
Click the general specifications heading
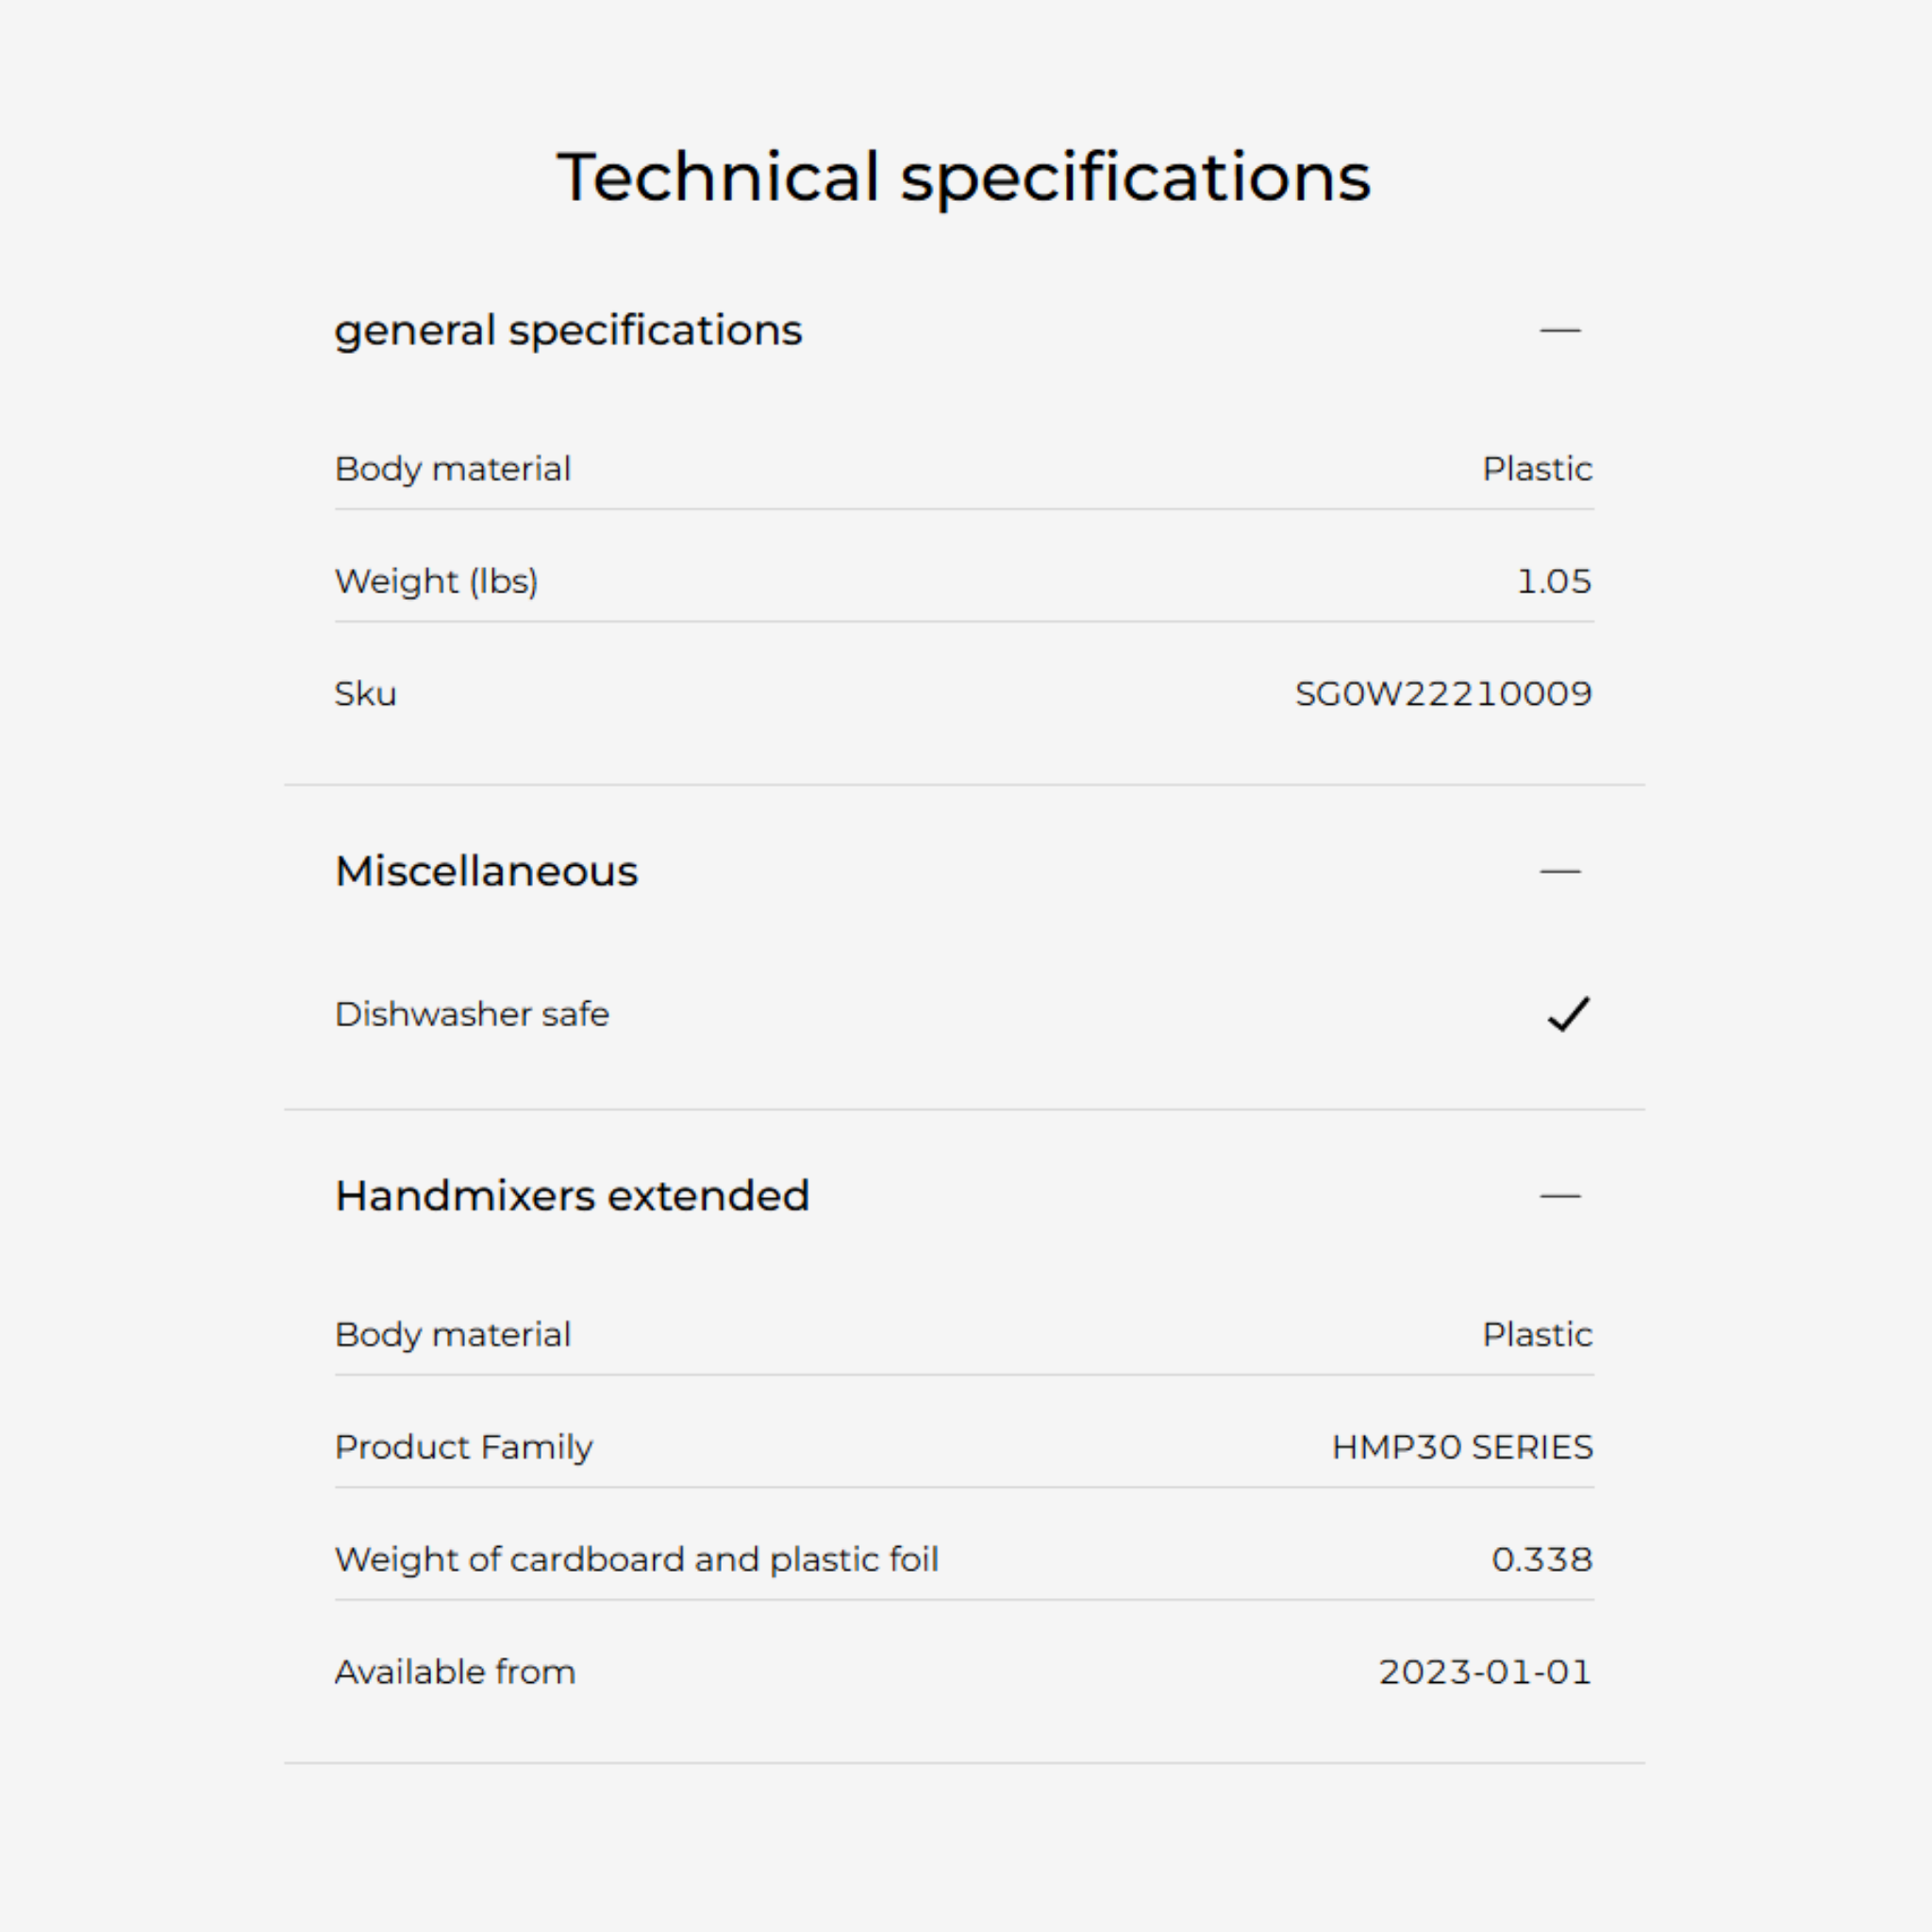(567, 330)
